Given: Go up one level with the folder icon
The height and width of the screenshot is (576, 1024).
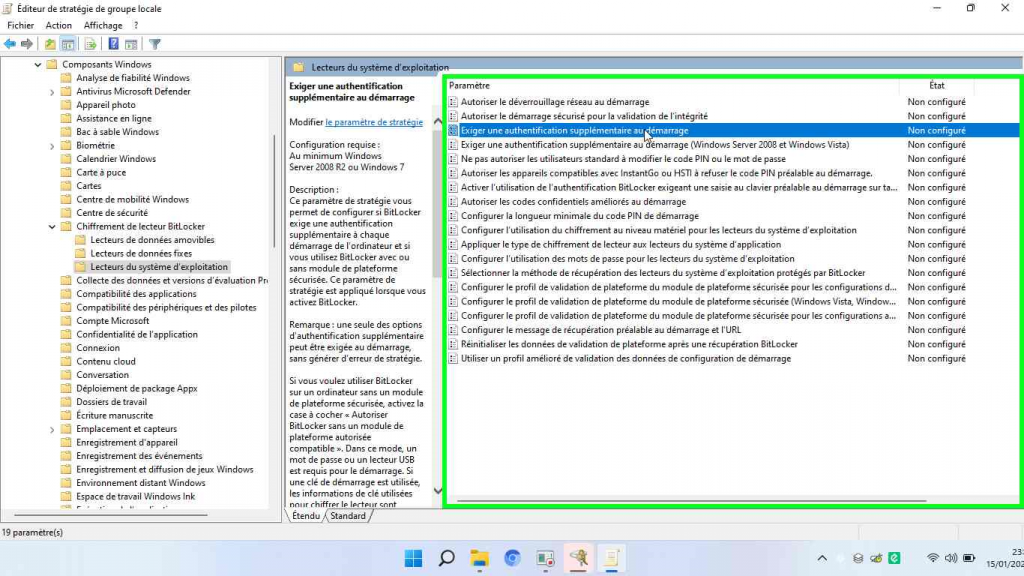Looking at the screenshot, I should click(50, 44).
